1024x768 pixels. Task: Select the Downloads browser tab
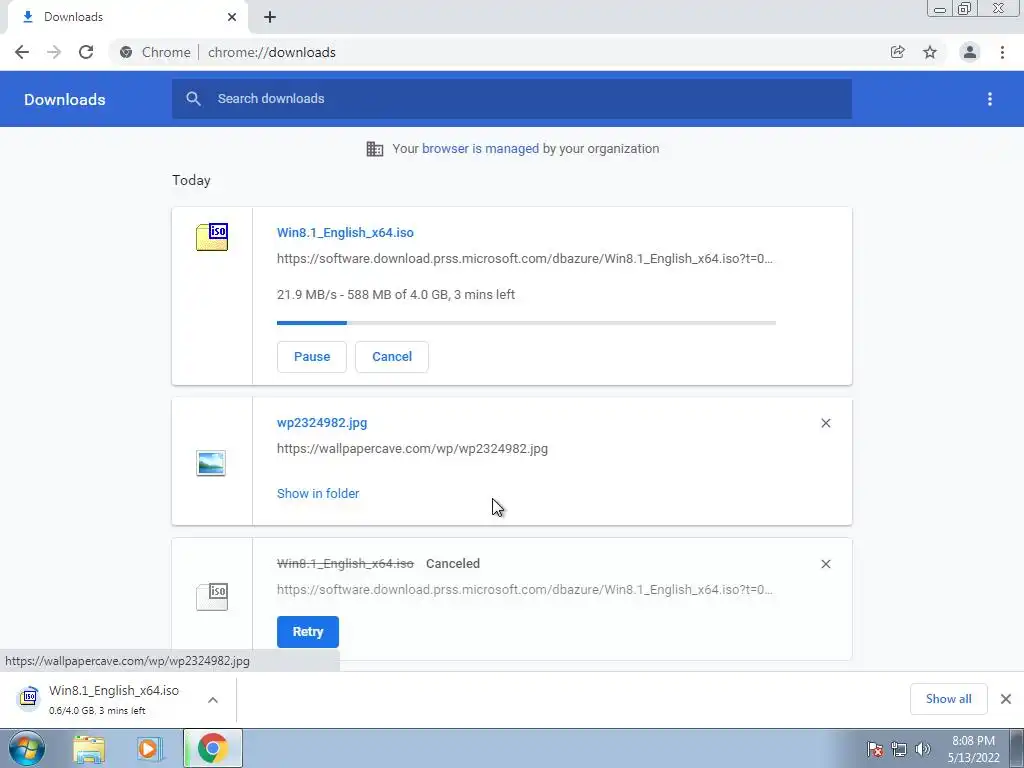(x=127, y=17)
